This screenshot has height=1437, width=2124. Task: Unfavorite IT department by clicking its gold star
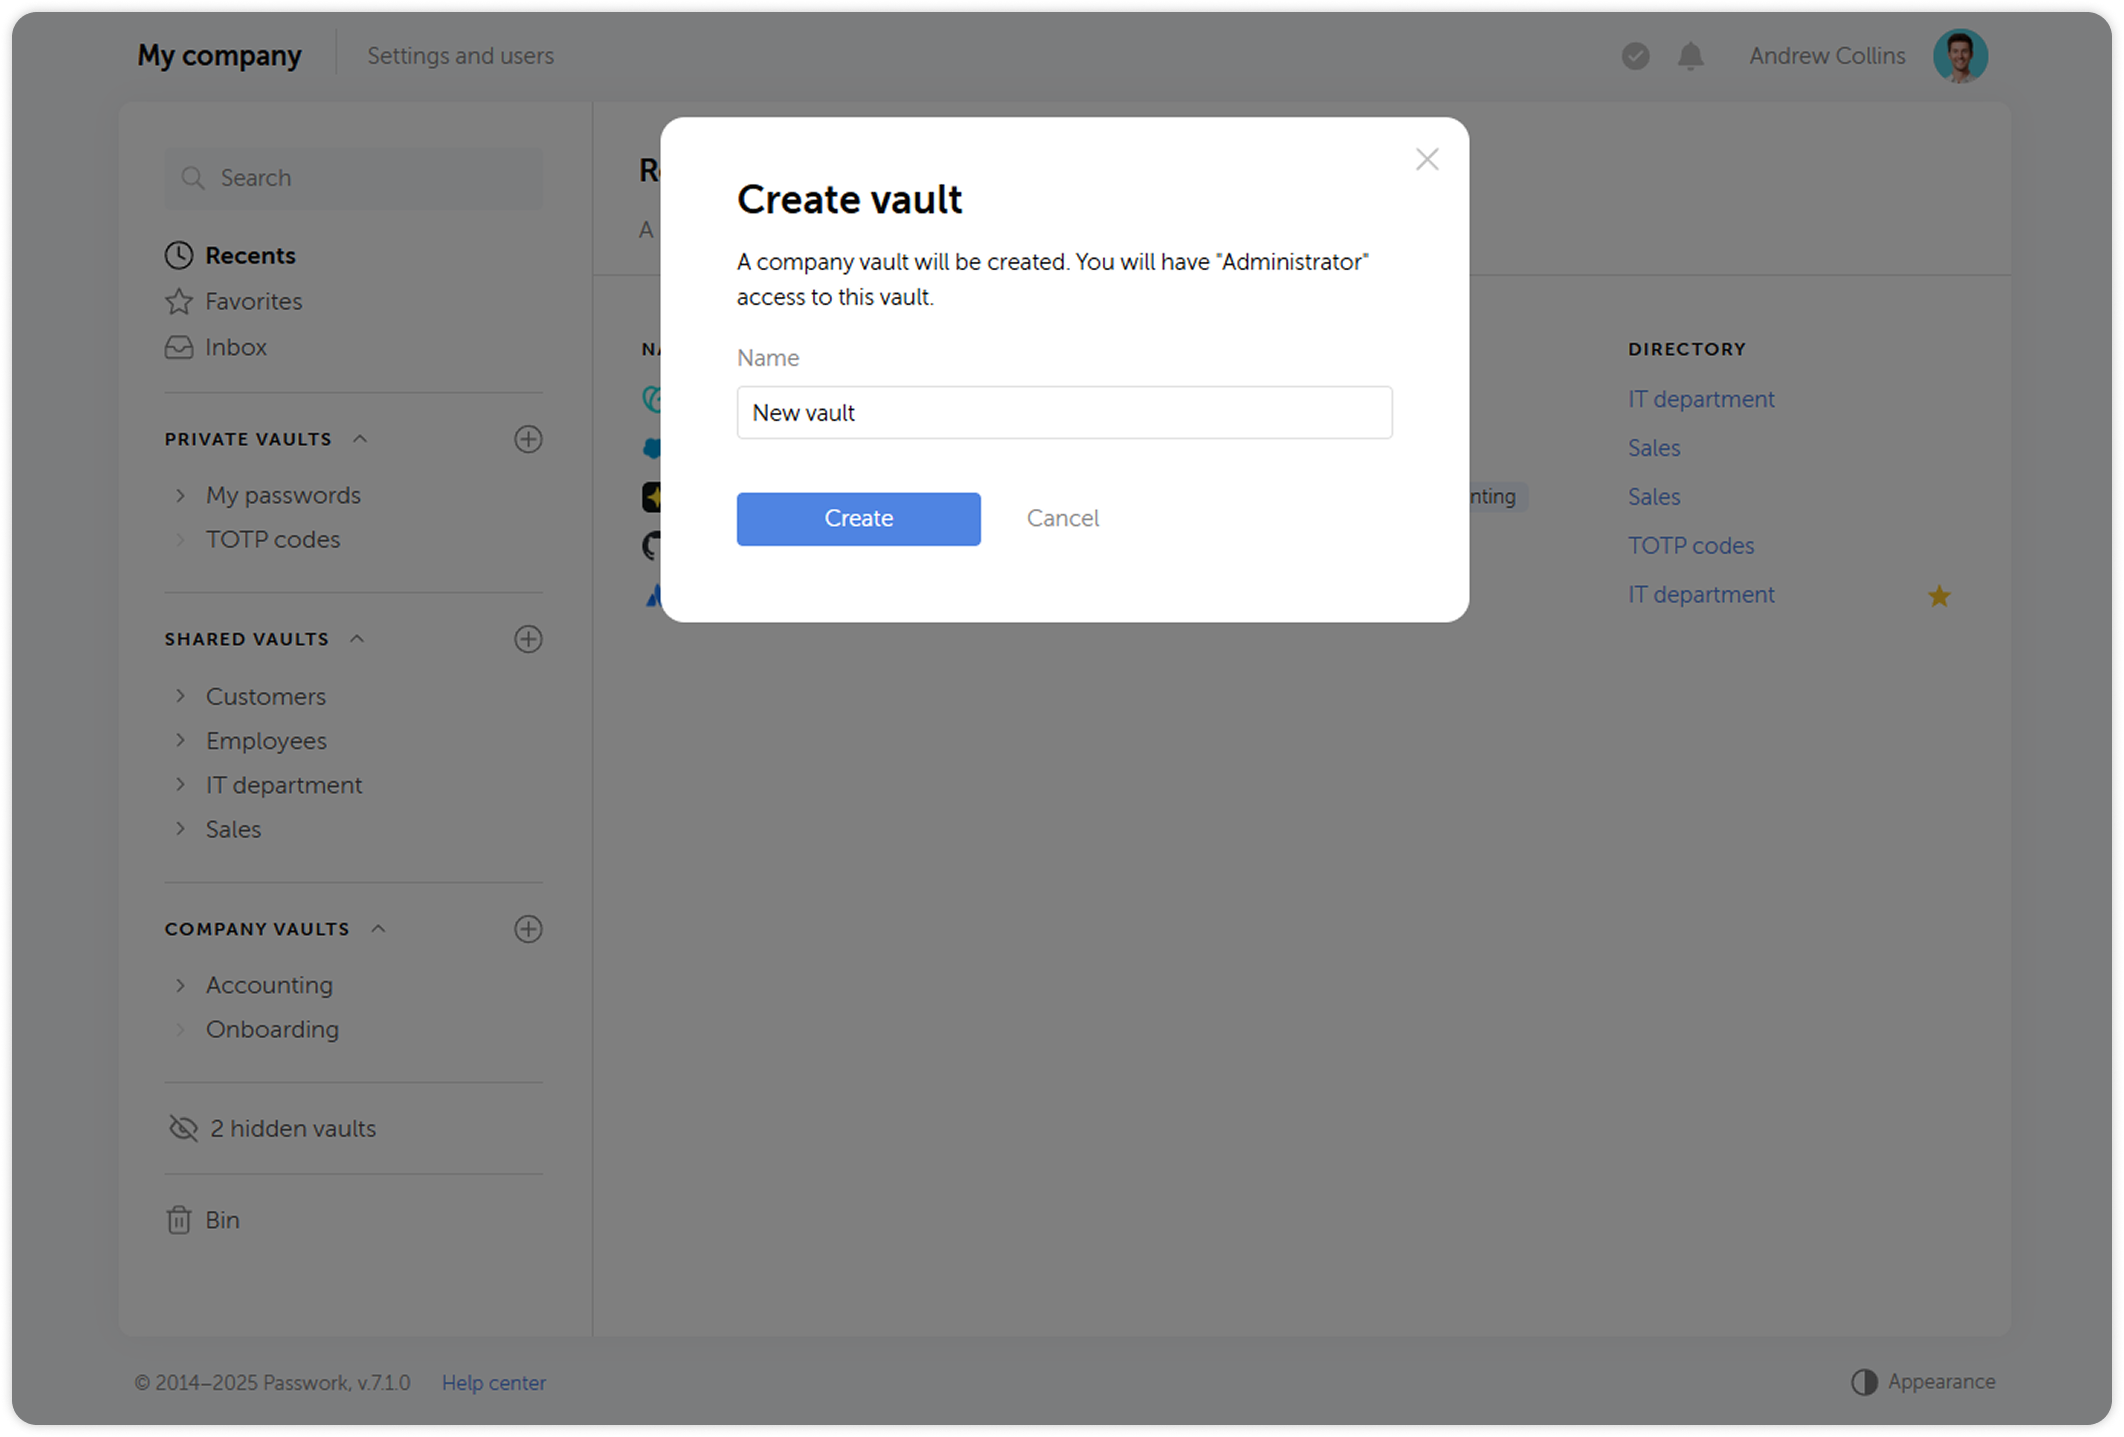coord(1938,595)
